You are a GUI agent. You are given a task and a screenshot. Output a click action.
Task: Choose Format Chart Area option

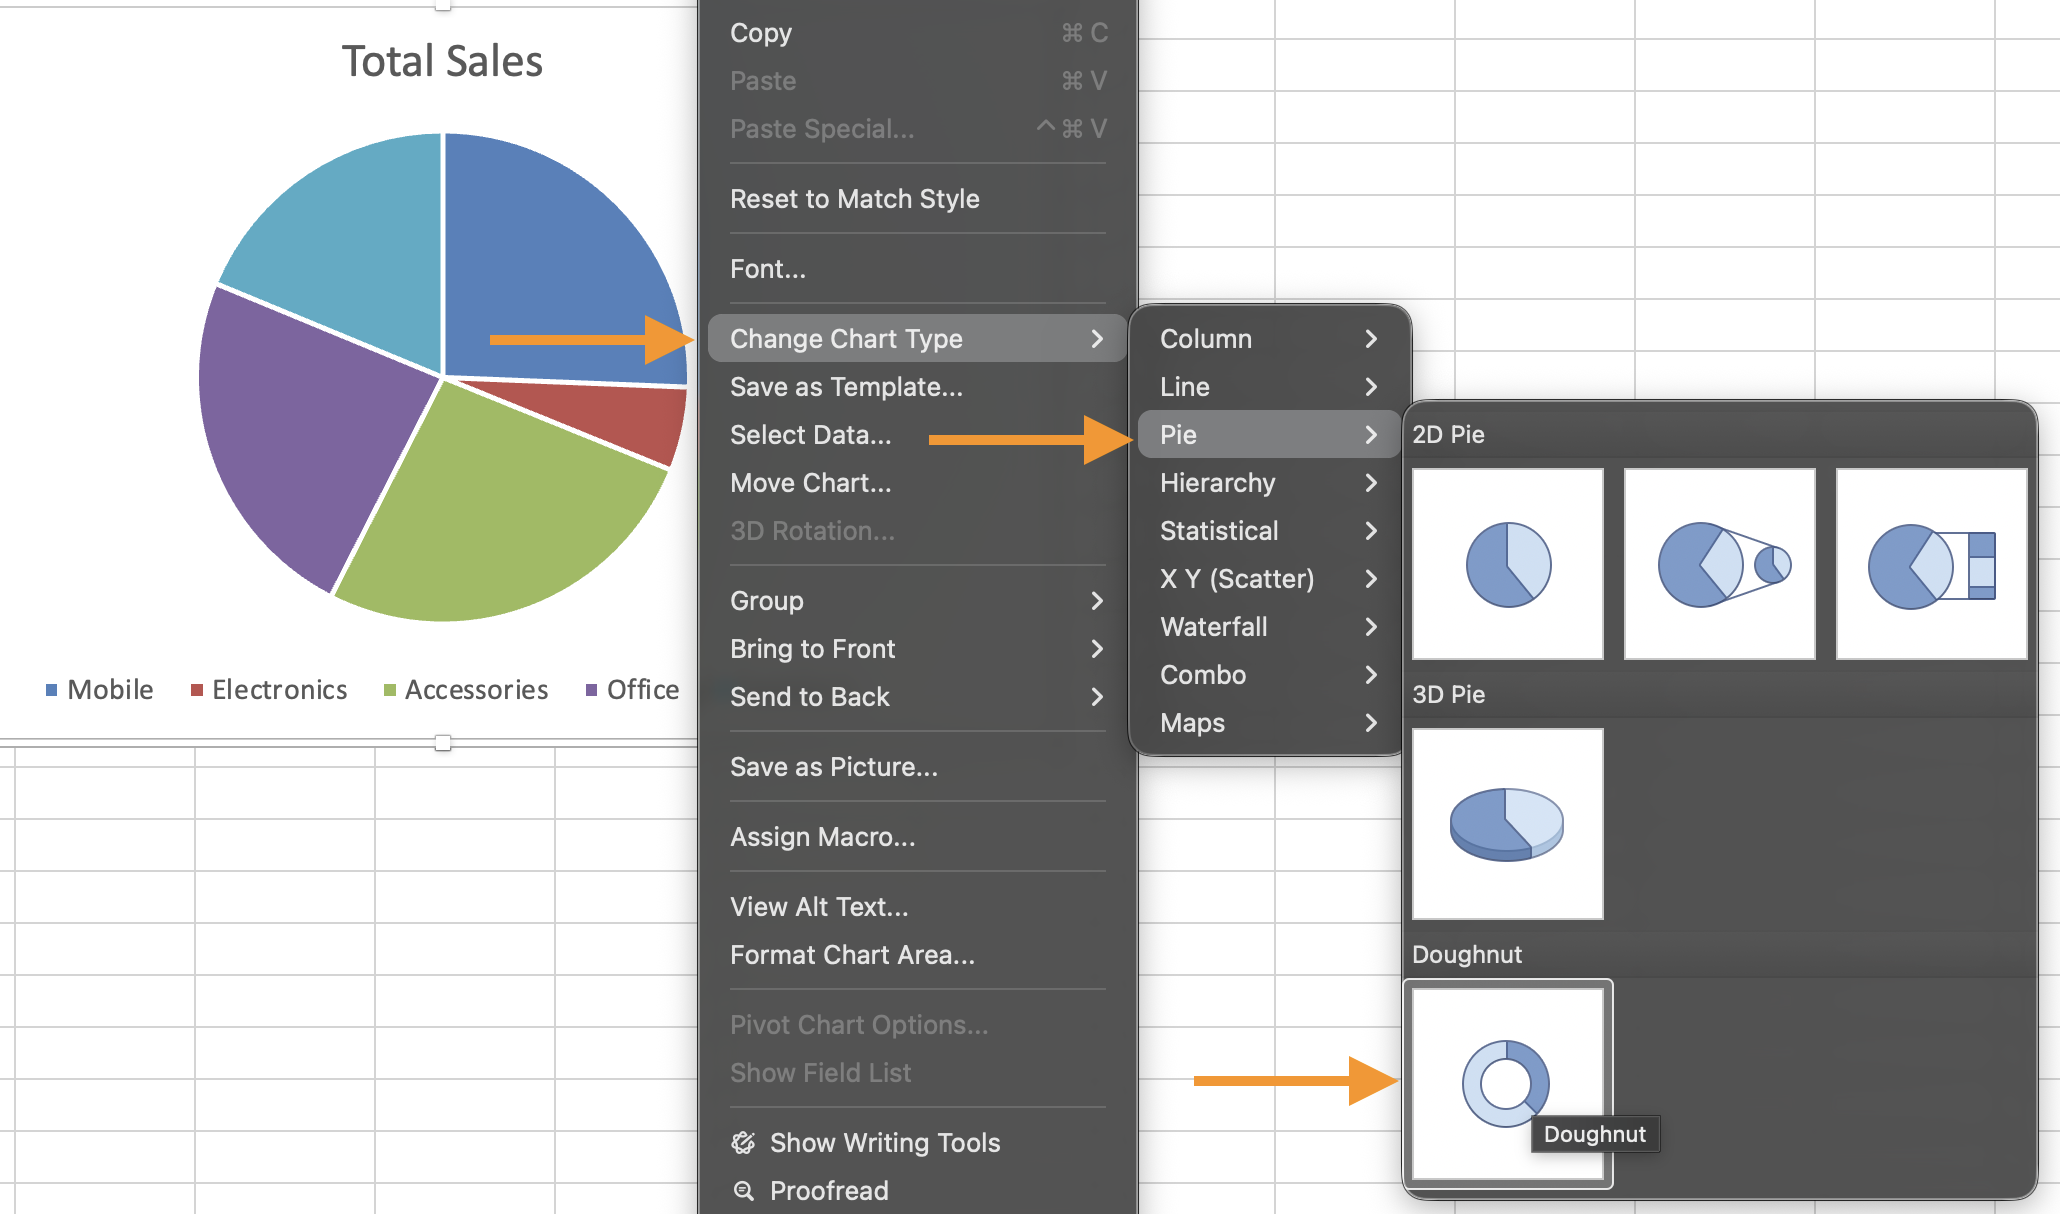click(x=852, y=955)
